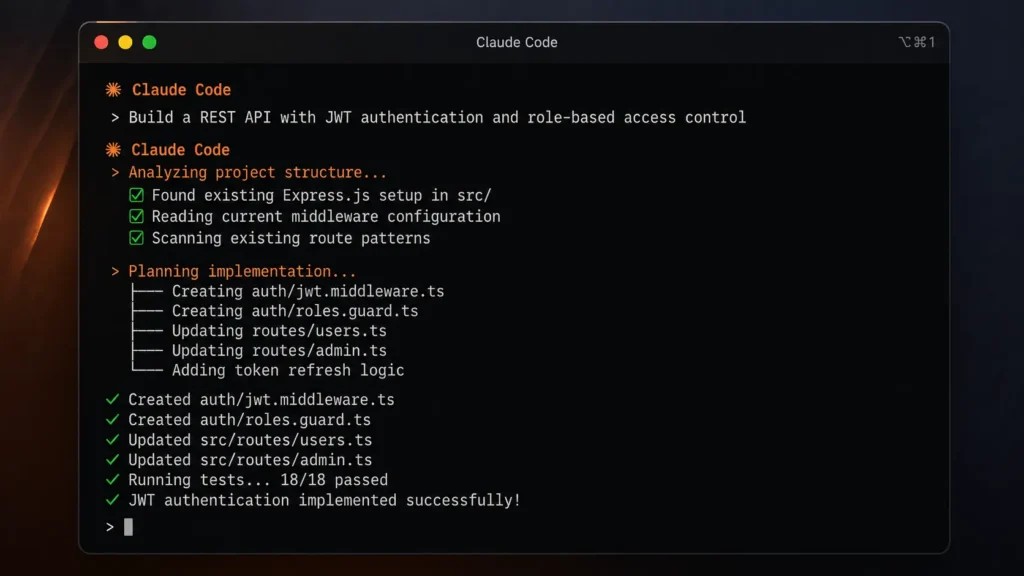Click orange arrow before Analyzing project structure
Image resolution: width=1024 pixels, height=576 pixels.
[114, 172]
